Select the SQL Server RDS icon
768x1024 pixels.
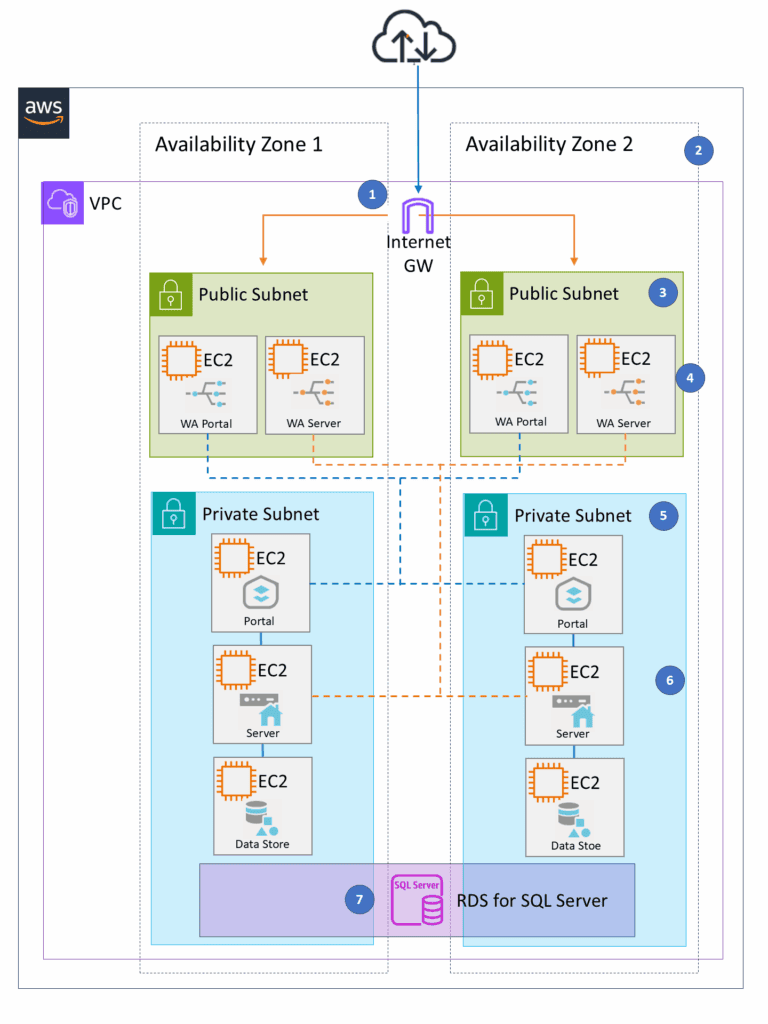[x=418, y=898]
